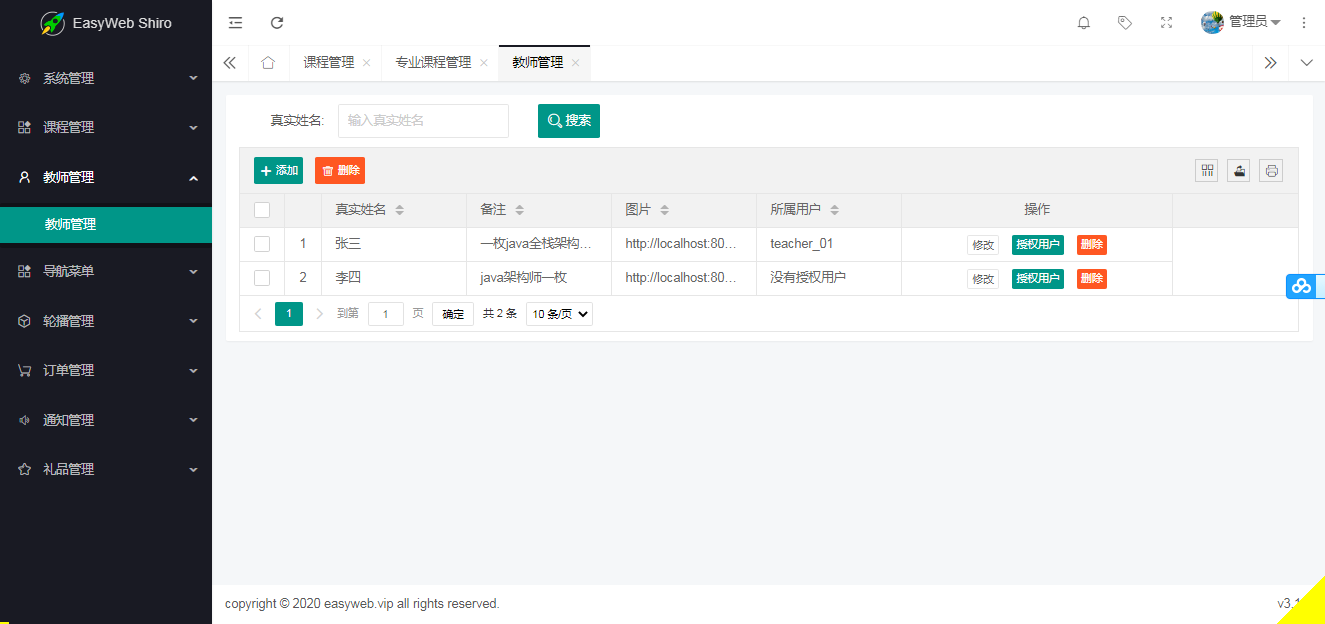Open column filter icon in table toolbar
Image resolution: width=1325 pixels, height=624 pixels.
click(1207, 171)
